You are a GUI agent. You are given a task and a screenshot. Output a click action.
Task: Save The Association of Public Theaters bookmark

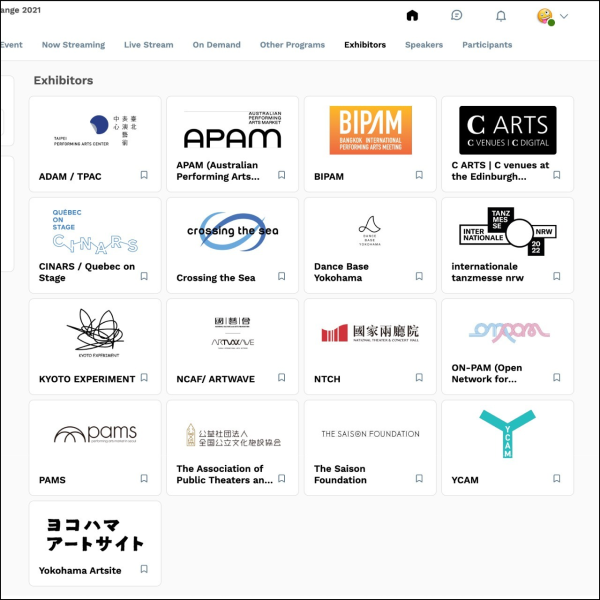point(281,478)
